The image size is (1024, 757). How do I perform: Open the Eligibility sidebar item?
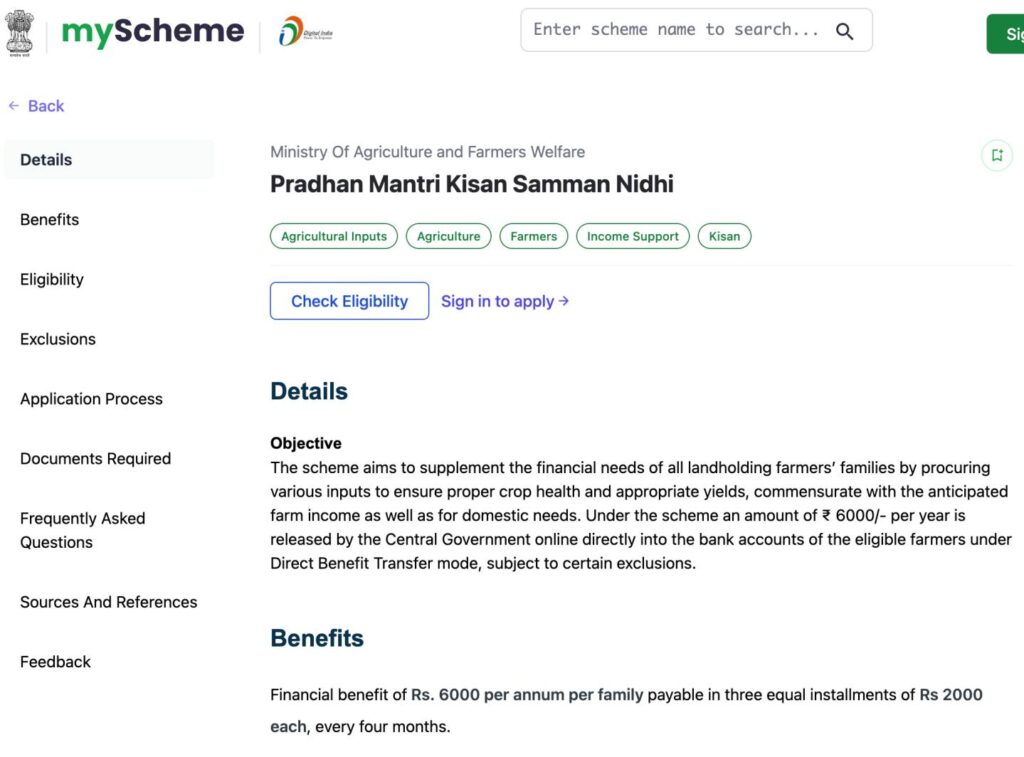(x=52, y=280)
